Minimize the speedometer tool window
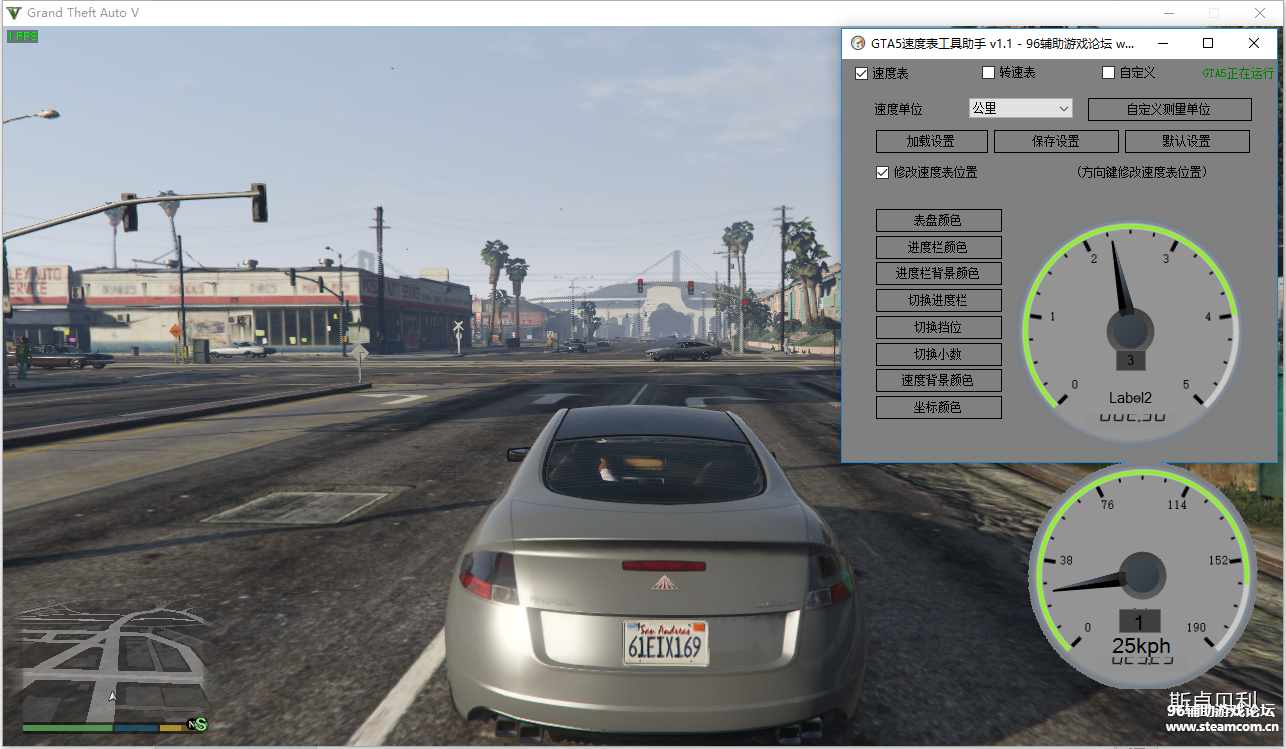The height and width of the screenshot is (749, 1286). coord(1162,43)
